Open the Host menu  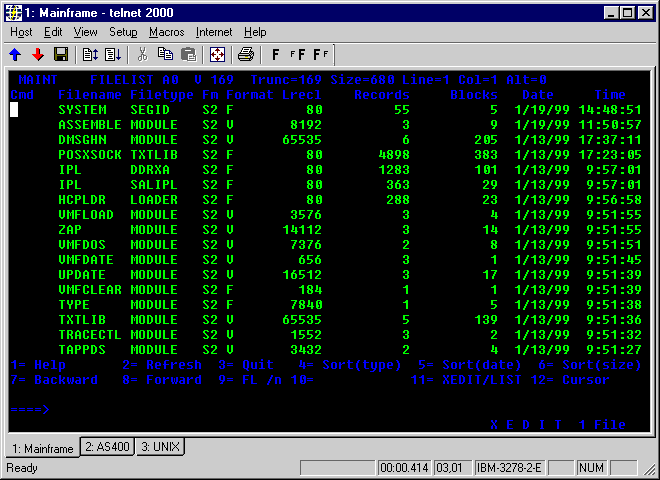click(21, 32)
